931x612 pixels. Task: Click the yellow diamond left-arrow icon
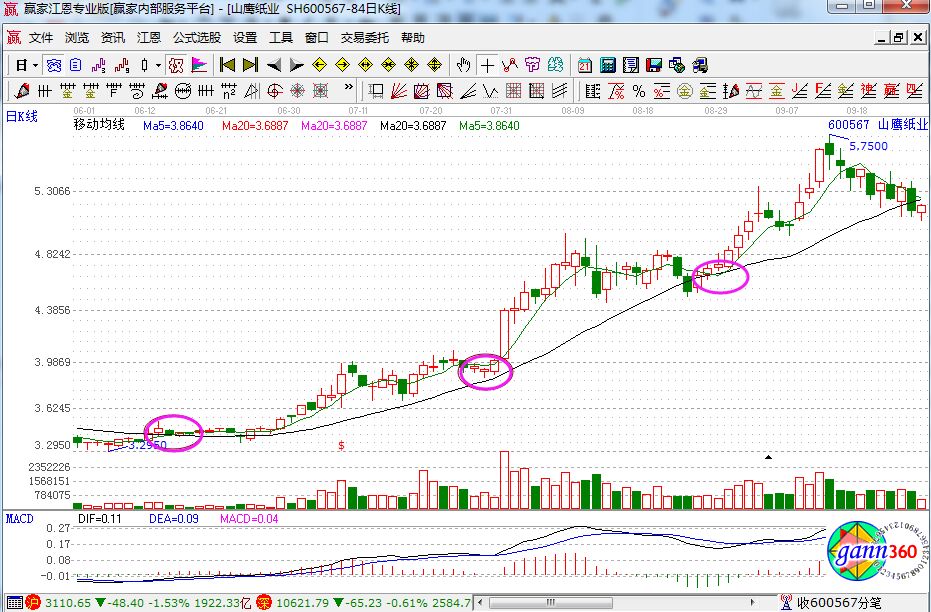pos(320,65)
